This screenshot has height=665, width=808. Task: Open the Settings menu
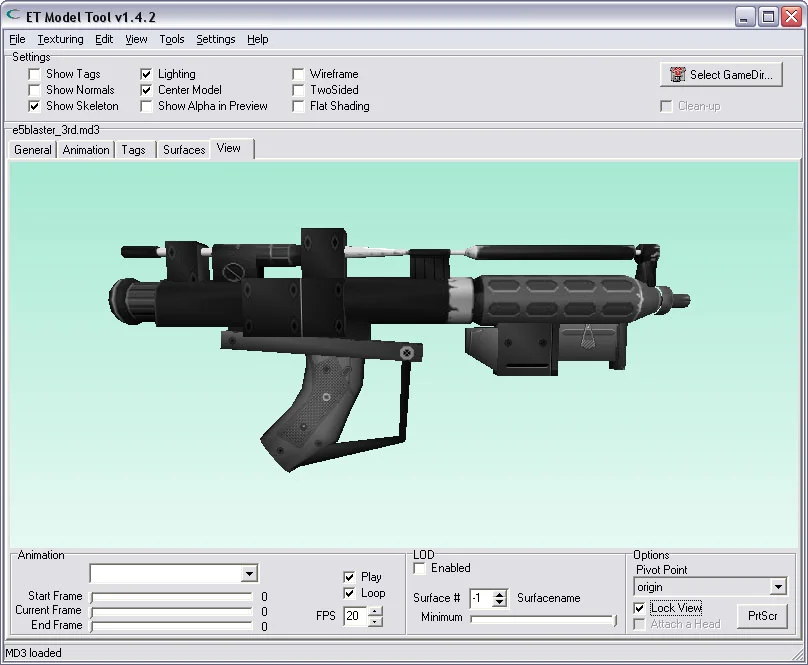pos(215,39)
